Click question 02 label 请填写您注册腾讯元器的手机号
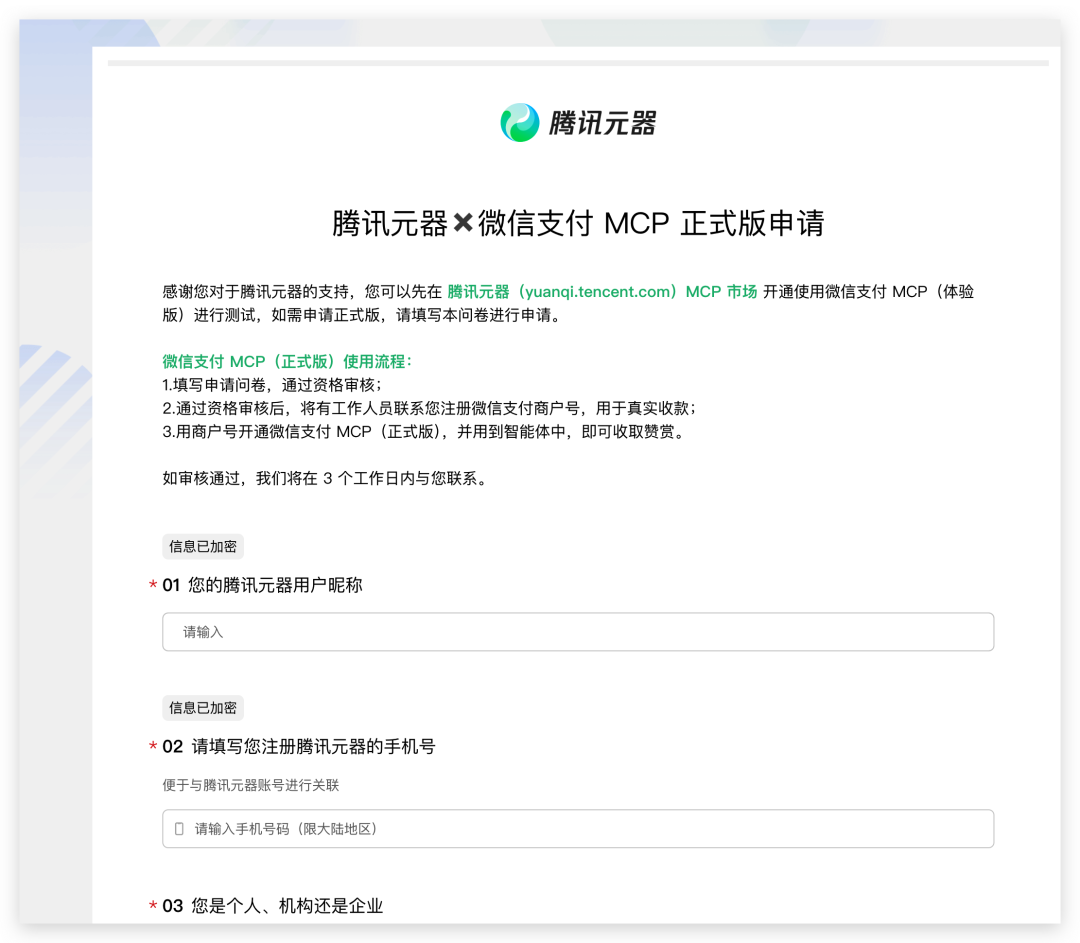Viewport: 1080px width, 943px height. (300, 746)
